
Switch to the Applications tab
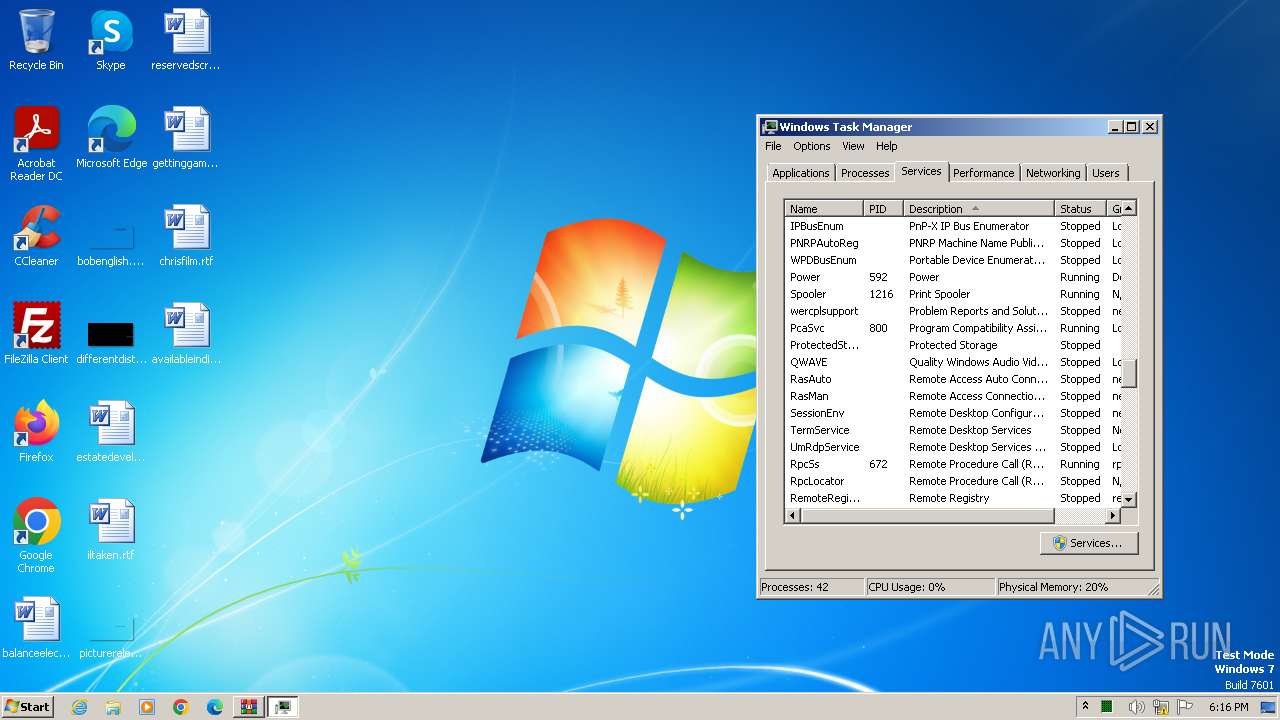(x=800, y=173)
